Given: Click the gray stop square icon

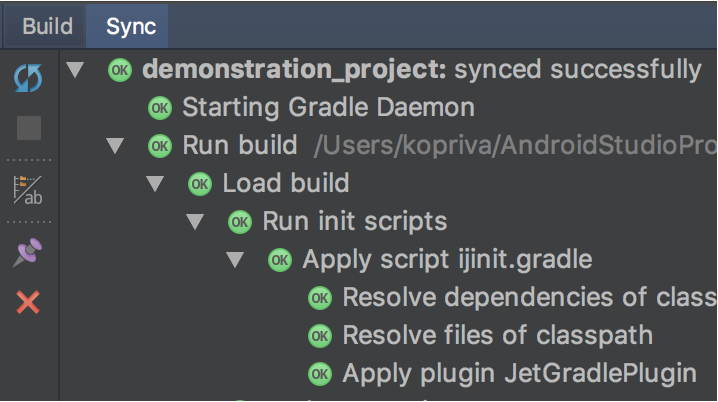Looking at the screenshot, I should tap(29, 128).
